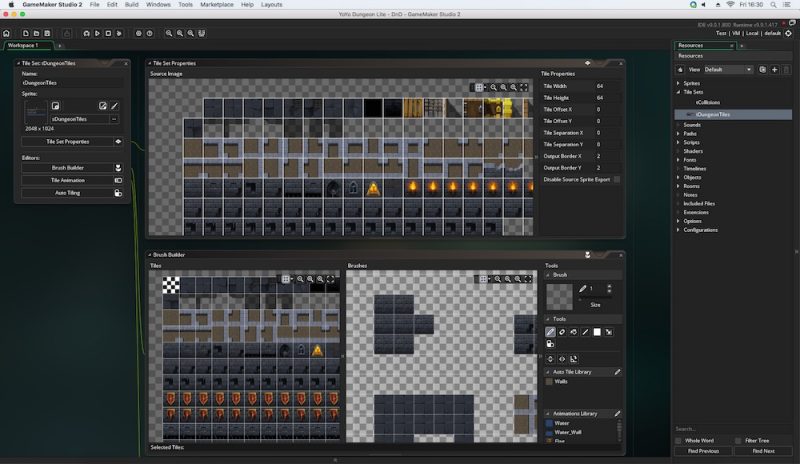This screenshot has height=464, width=800.
Task: Open the View Default dropdown
Action: [728, 70]
